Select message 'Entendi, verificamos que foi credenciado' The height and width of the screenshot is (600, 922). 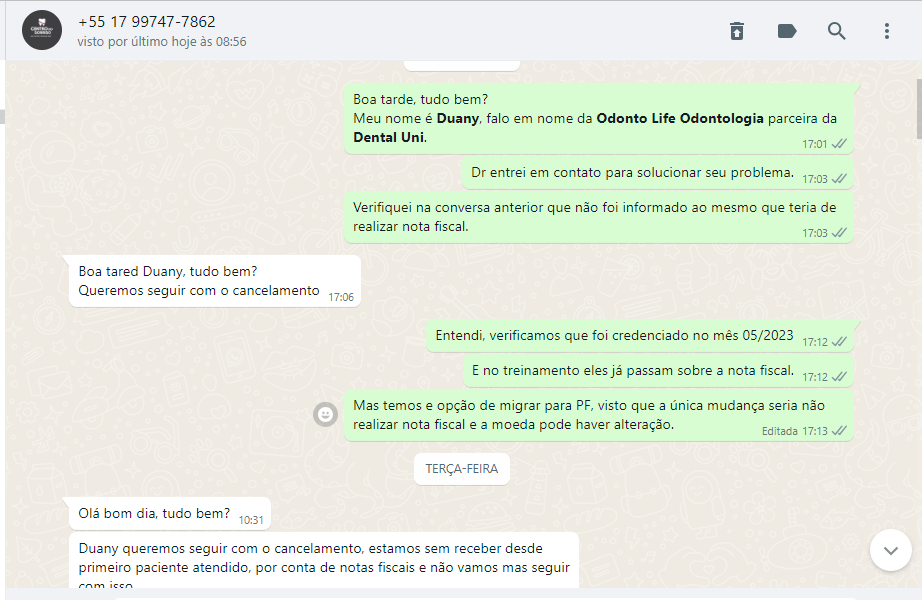tap(640, 336)
